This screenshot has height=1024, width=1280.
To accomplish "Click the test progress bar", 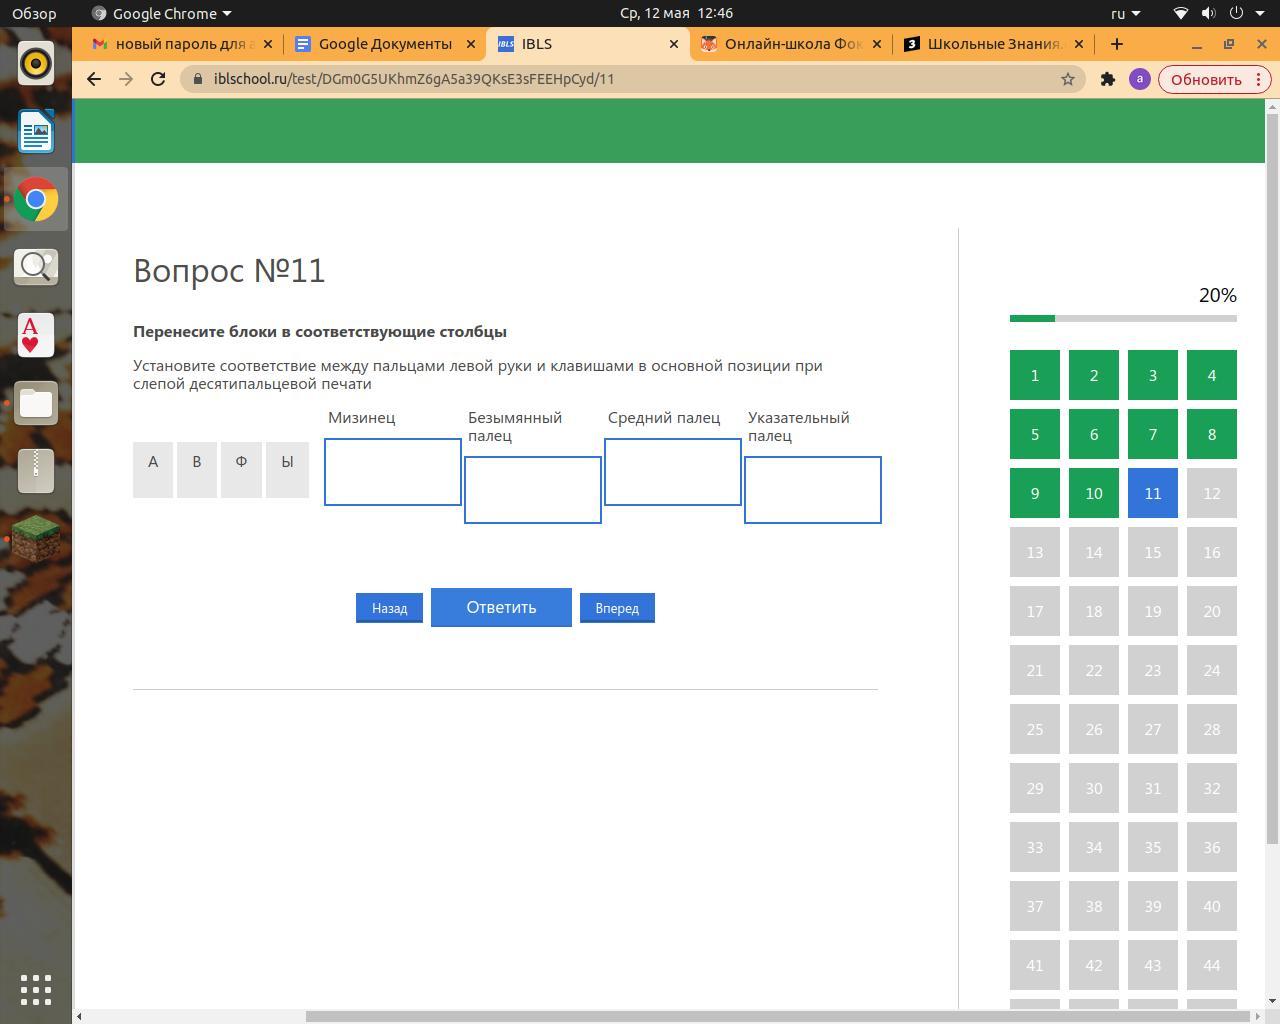I will [x=1123, y=319].
